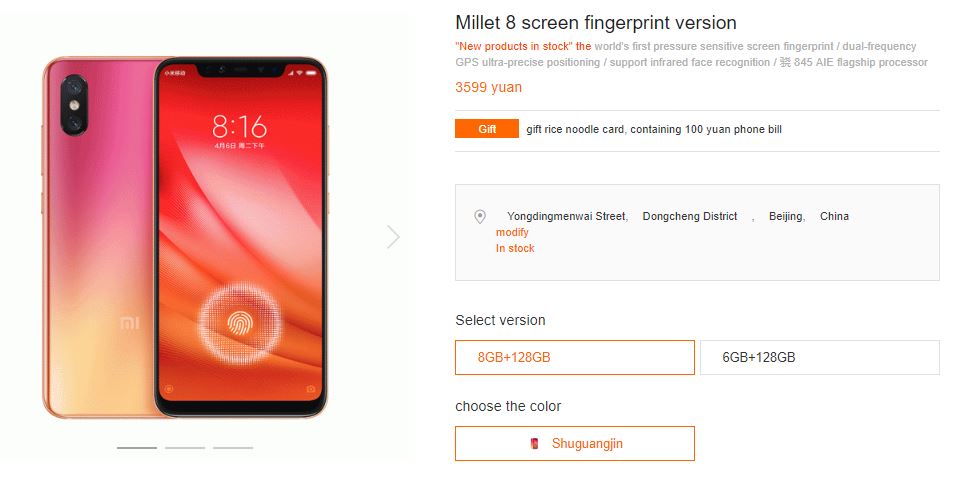Click the dual camera module on phone back
Screen dimensions: 980x477
(74, 104)
